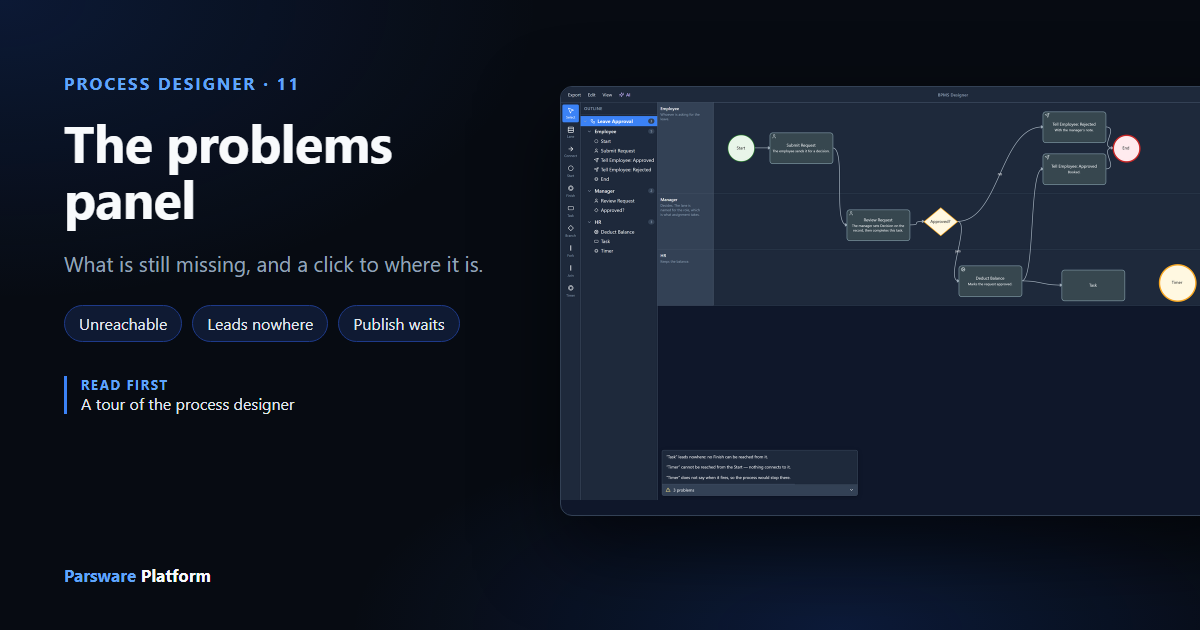Click the green Start node on canvas
The height and width of the screenshot is (630, 1200).
(741, 148)
